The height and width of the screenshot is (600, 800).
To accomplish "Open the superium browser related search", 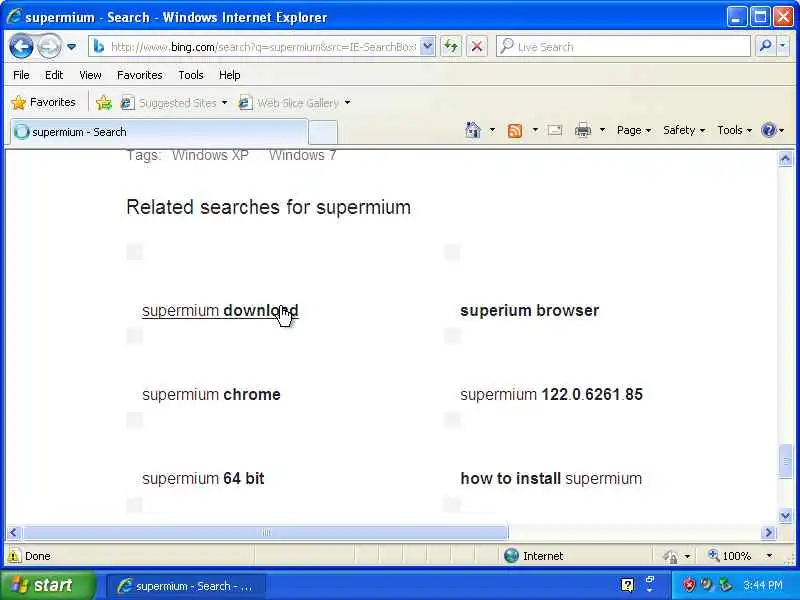I will tap(530, 310).
